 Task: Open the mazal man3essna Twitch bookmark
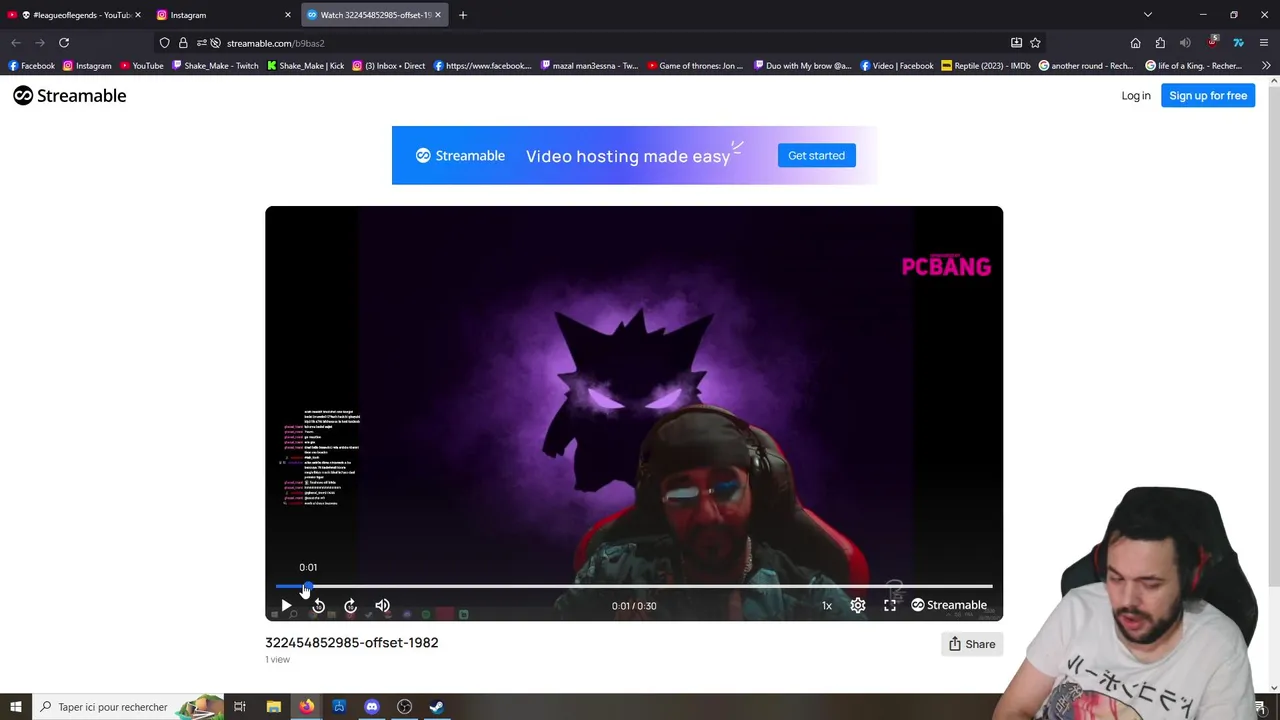coord(589,66)
